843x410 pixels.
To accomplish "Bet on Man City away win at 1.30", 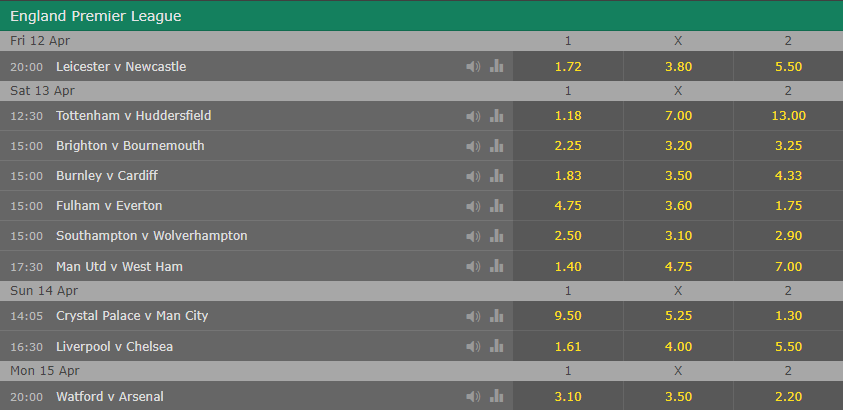I will [788, 316].
